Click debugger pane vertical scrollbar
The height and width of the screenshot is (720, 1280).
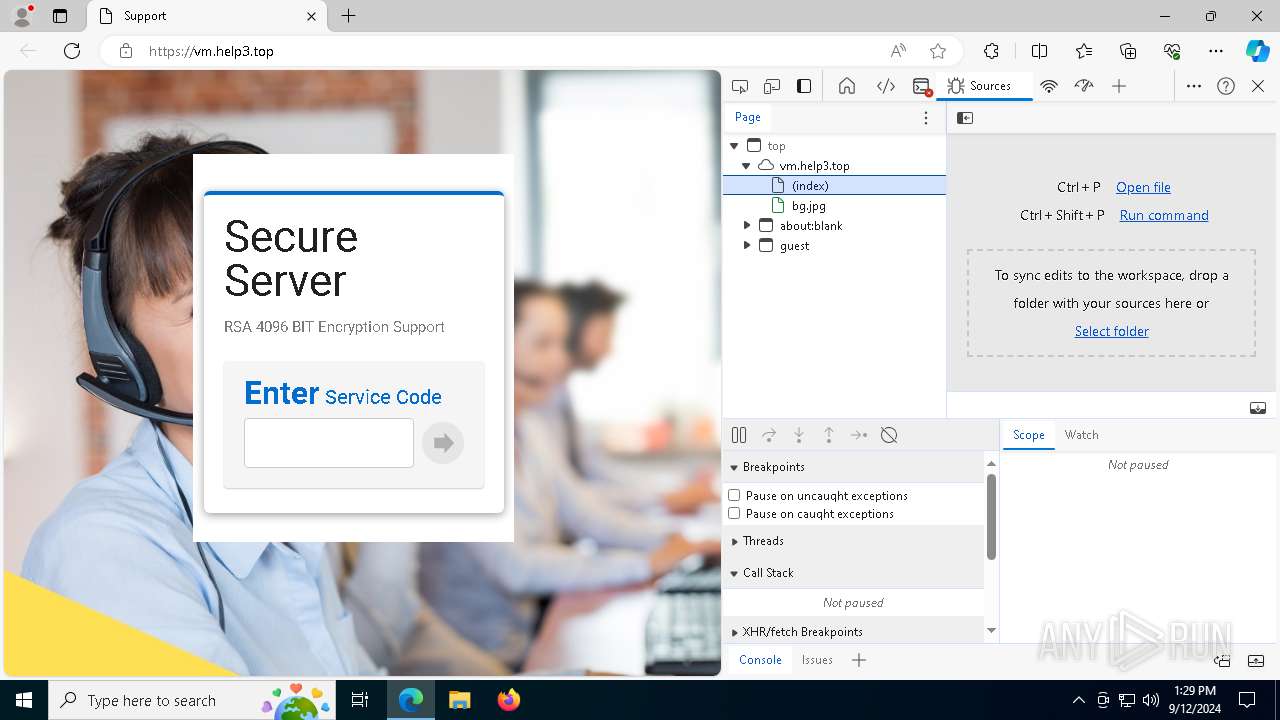pyautogui.click(x=991, y=517)
